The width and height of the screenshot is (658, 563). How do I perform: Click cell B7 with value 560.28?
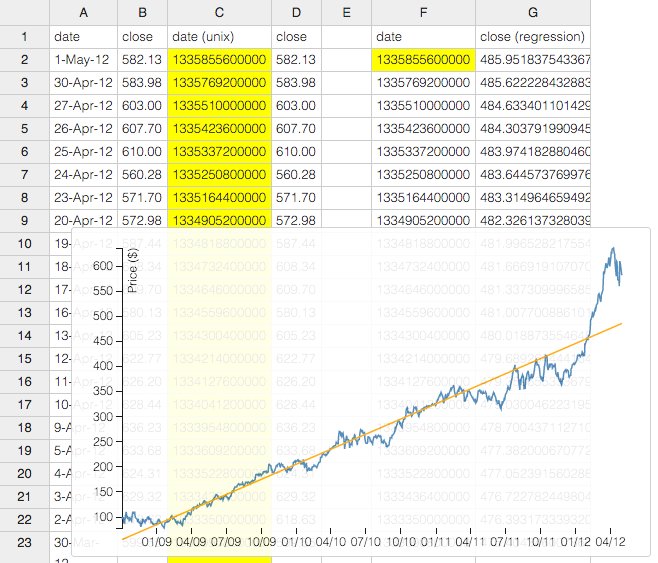point(143,175)
